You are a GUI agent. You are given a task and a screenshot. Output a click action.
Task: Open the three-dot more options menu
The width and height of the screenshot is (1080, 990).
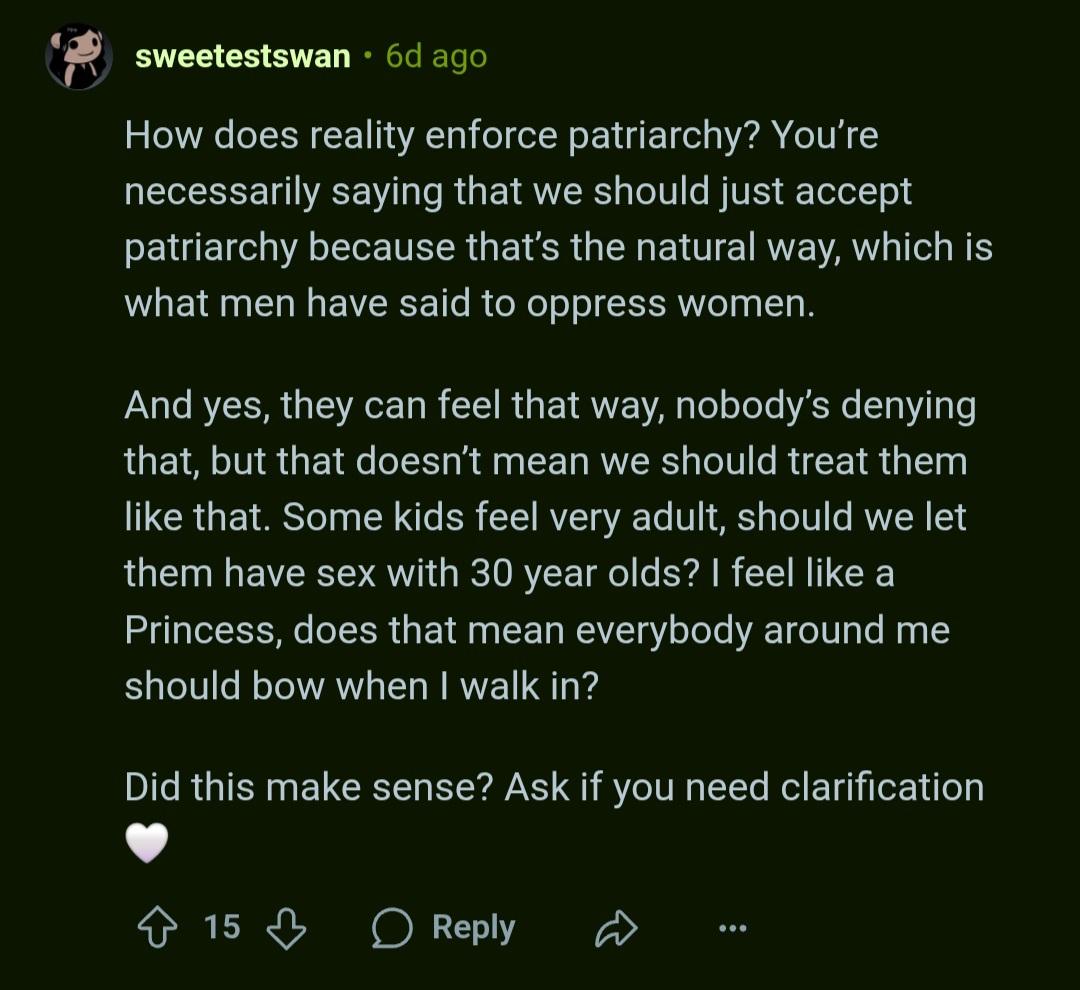pos(733,929)
